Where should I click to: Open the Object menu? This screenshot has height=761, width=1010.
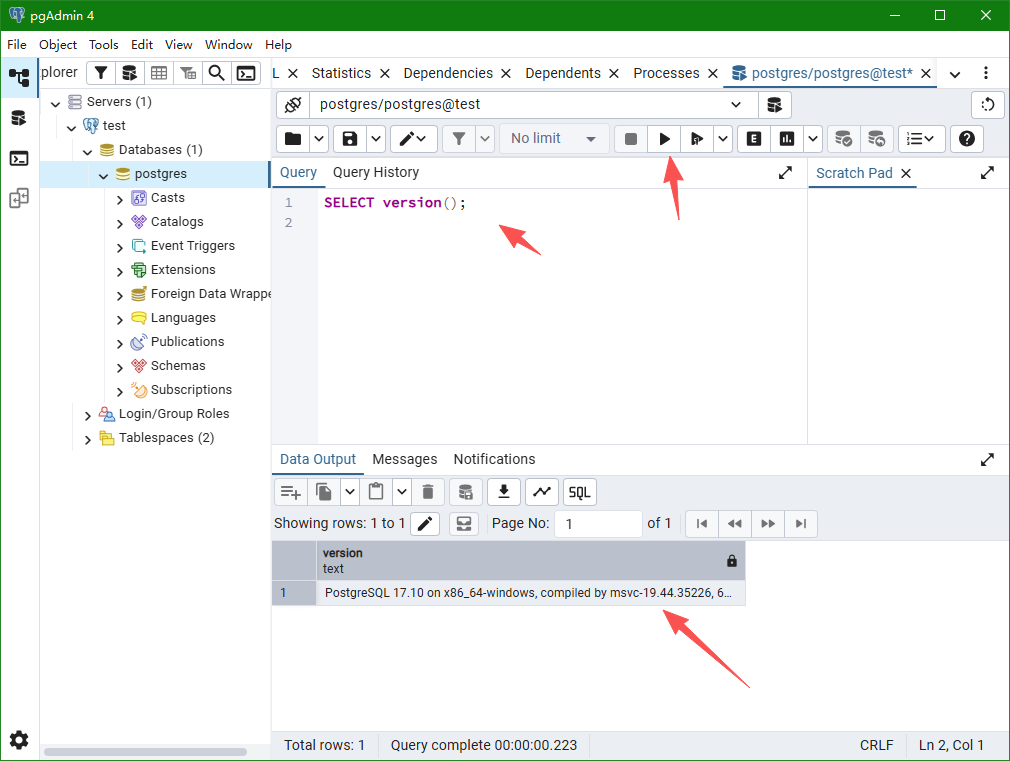point(58,44)
